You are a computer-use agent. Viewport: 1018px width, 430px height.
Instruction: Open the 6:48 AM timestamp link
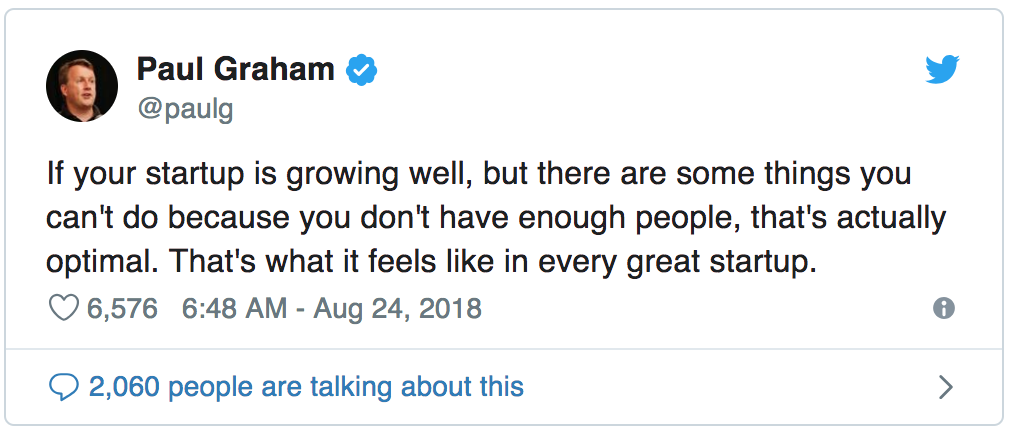[x=234, y=308]
